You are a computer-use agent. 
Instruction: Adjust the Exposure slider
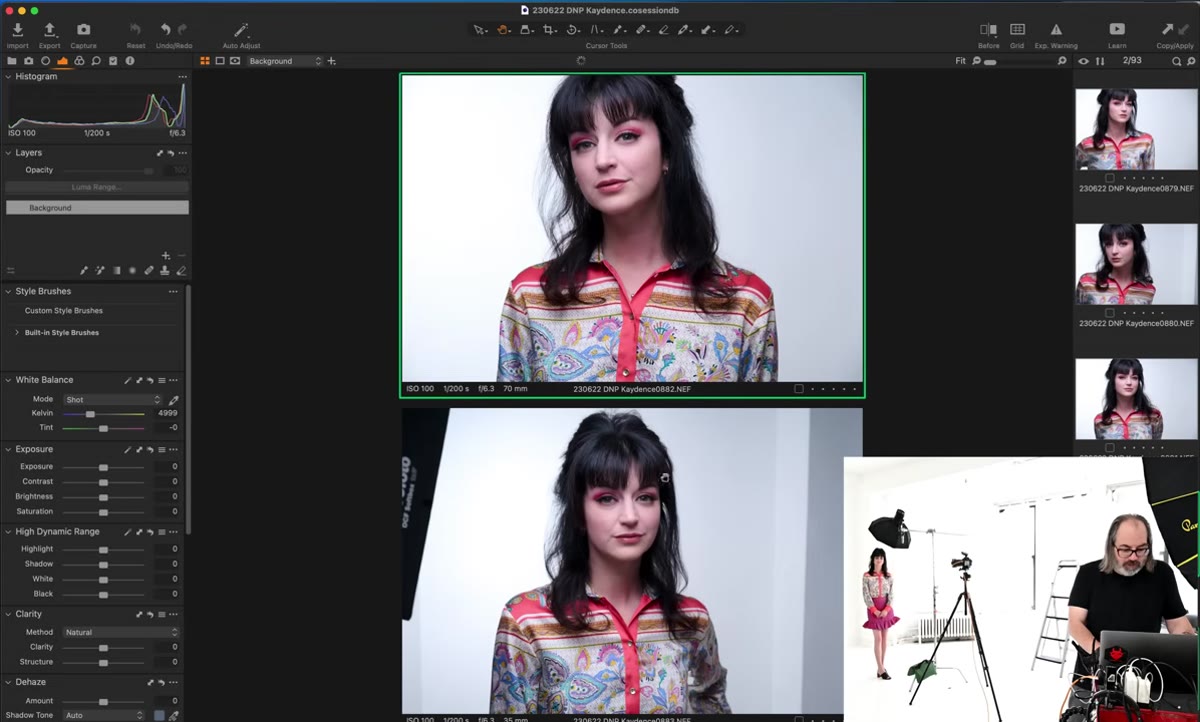tap(103, 467)
